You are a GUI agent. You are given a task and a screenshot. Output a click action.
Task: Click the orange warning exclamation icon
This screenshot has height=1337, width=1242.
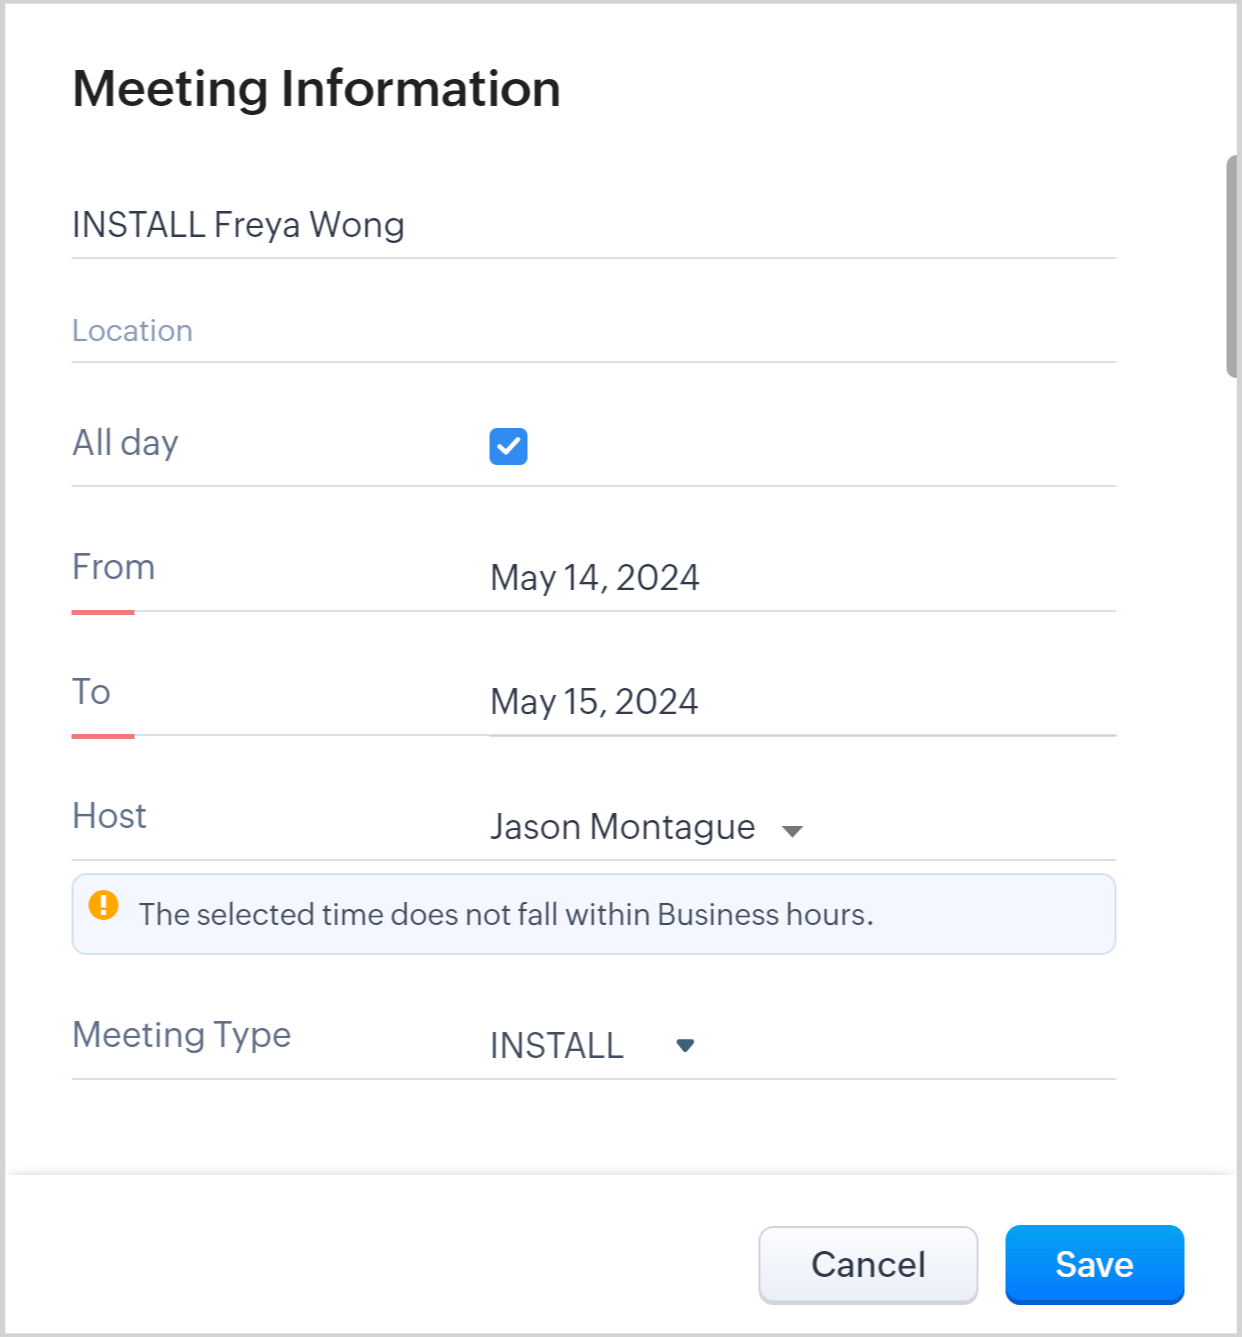(103, 906)
